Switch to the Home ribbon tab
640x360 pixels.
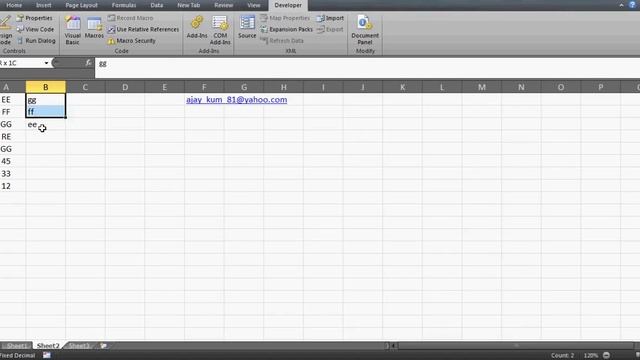14,5
